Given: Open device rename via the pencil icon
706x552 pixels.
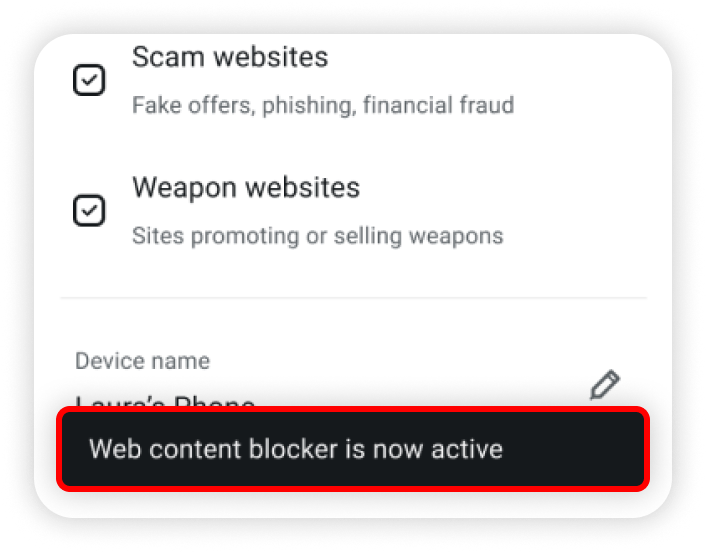Looking at the screenshot, I should pos(604,385).
